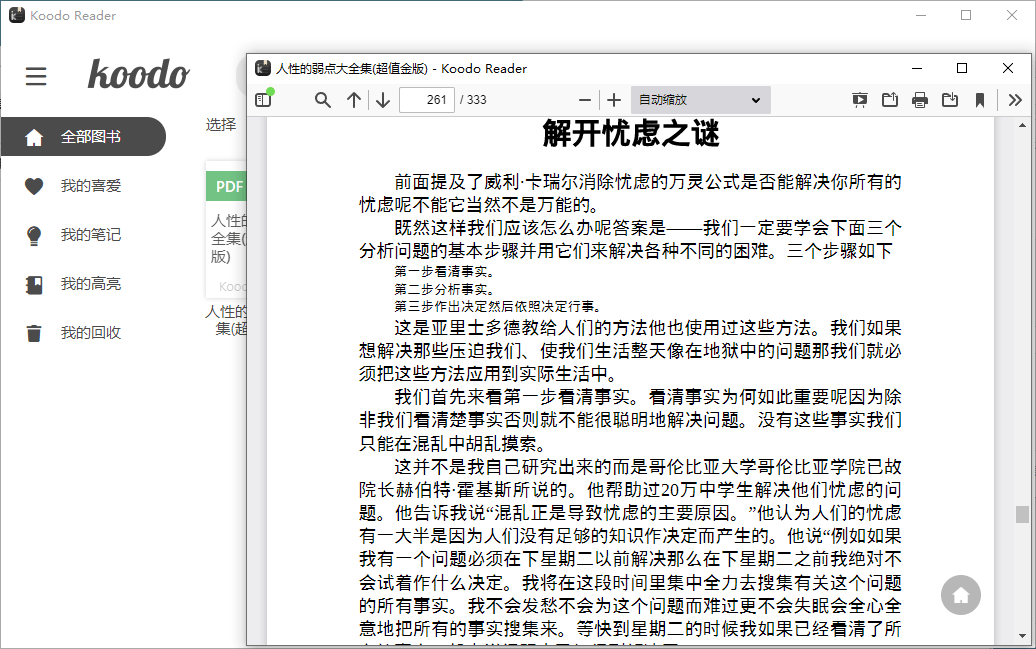Click the floating home button at bottom right
Image resolution: width=1036 pixels, height=649 pixels.
(960, 595)
